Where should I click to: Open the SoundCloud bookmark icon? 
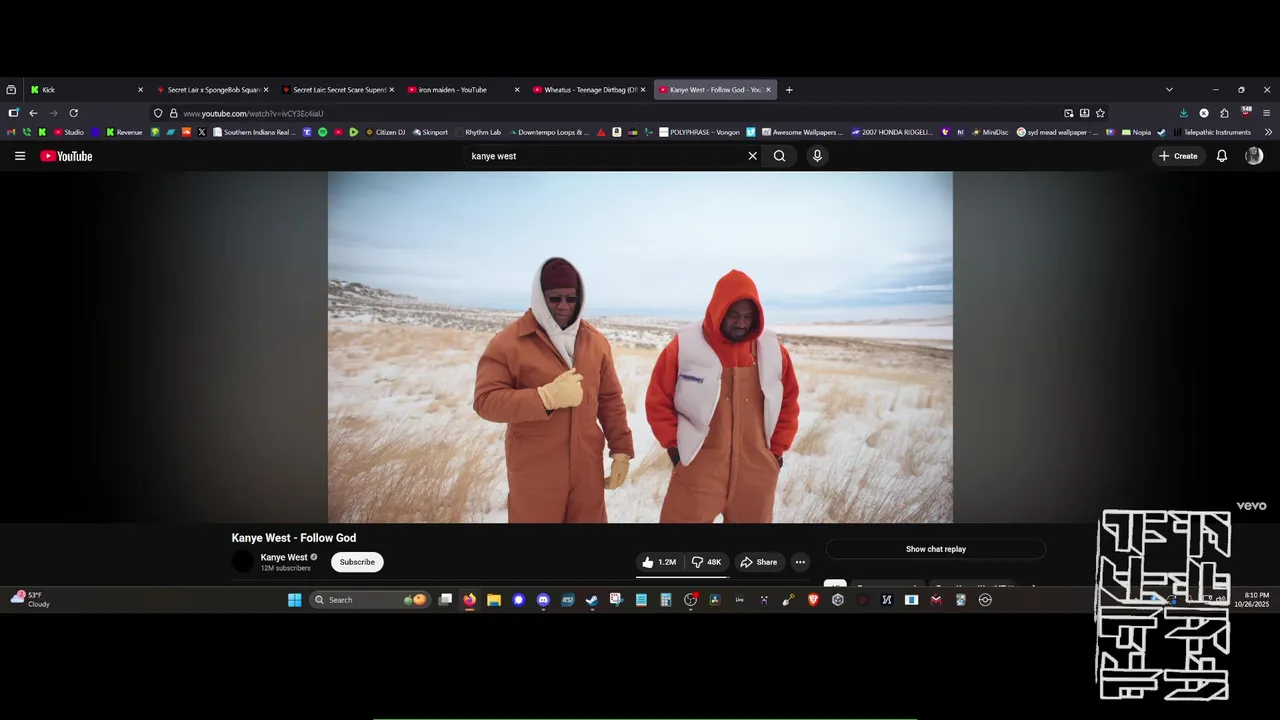pyautogui.click(x=186, y=132)
